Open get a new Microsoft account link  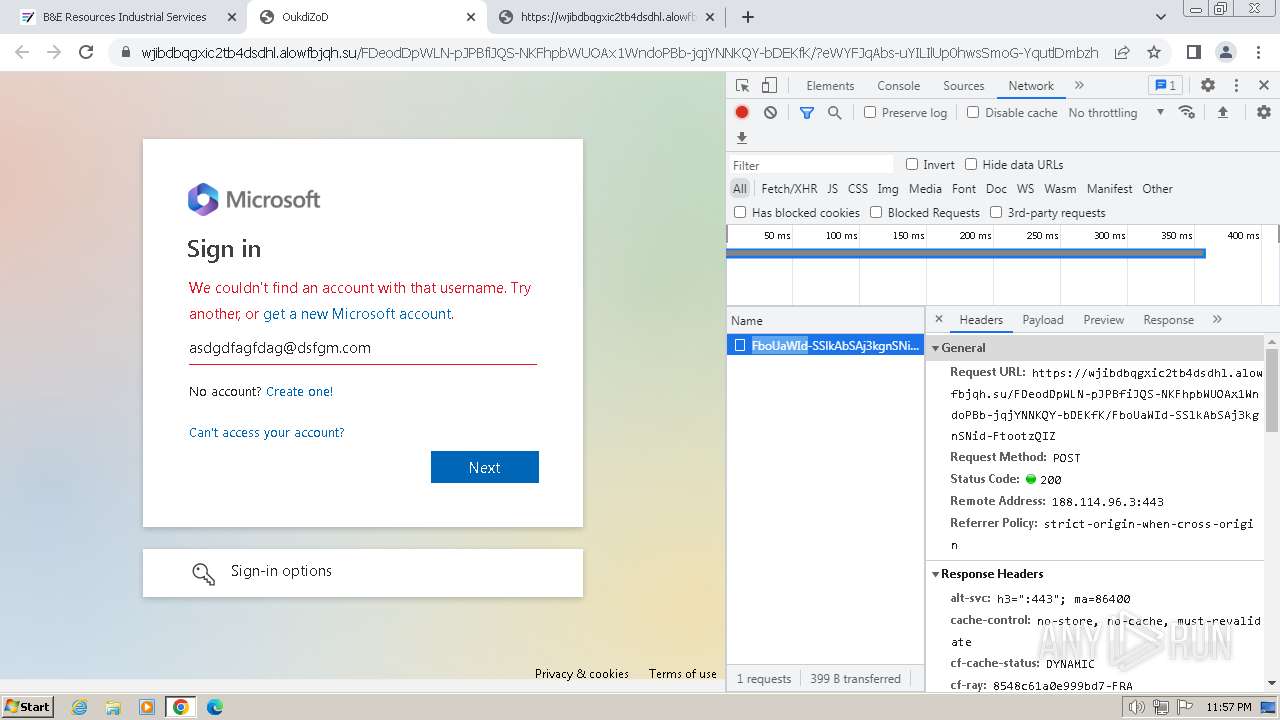pos(357,313)
